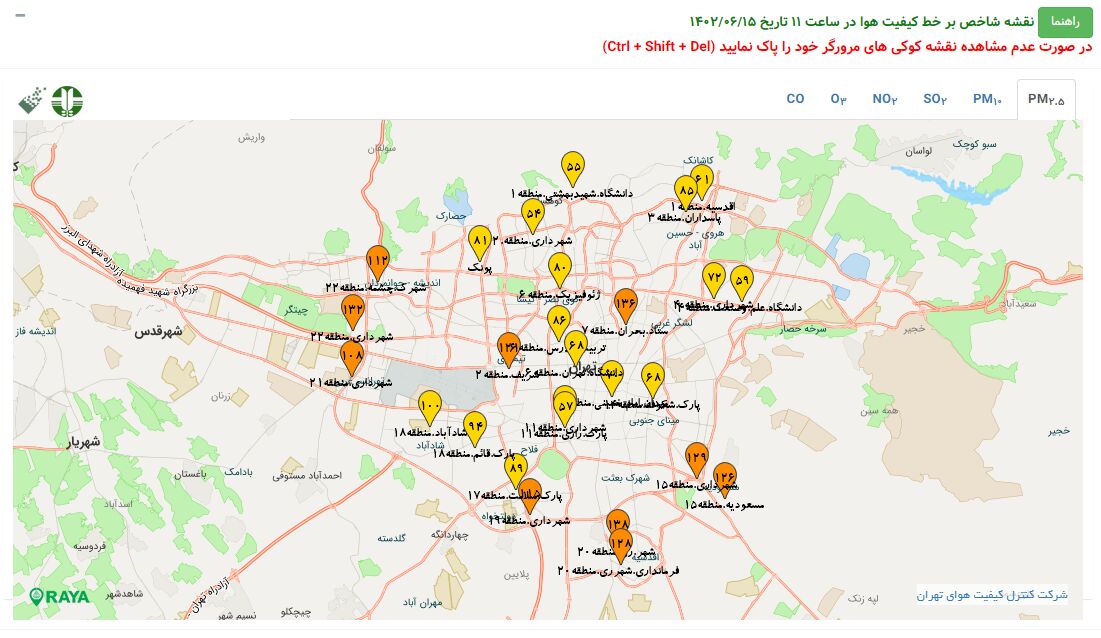Image resolution: width=1101 pixels, height=638 pixels.
Task: Click the orange 126 marker at مسعودیه
Action: (x=725, y=479)
